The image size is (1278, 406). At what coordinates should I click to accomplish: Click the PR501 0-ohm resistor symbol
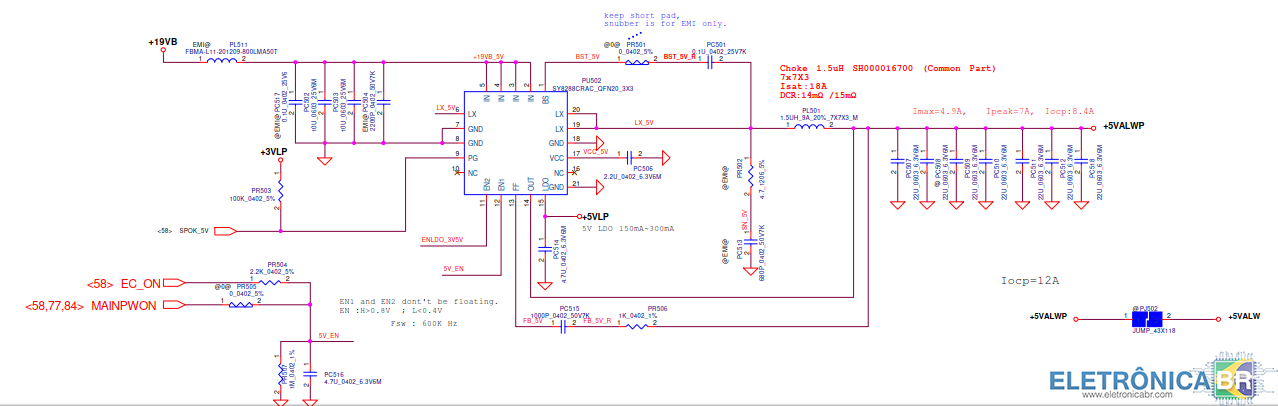pos(638,60)
